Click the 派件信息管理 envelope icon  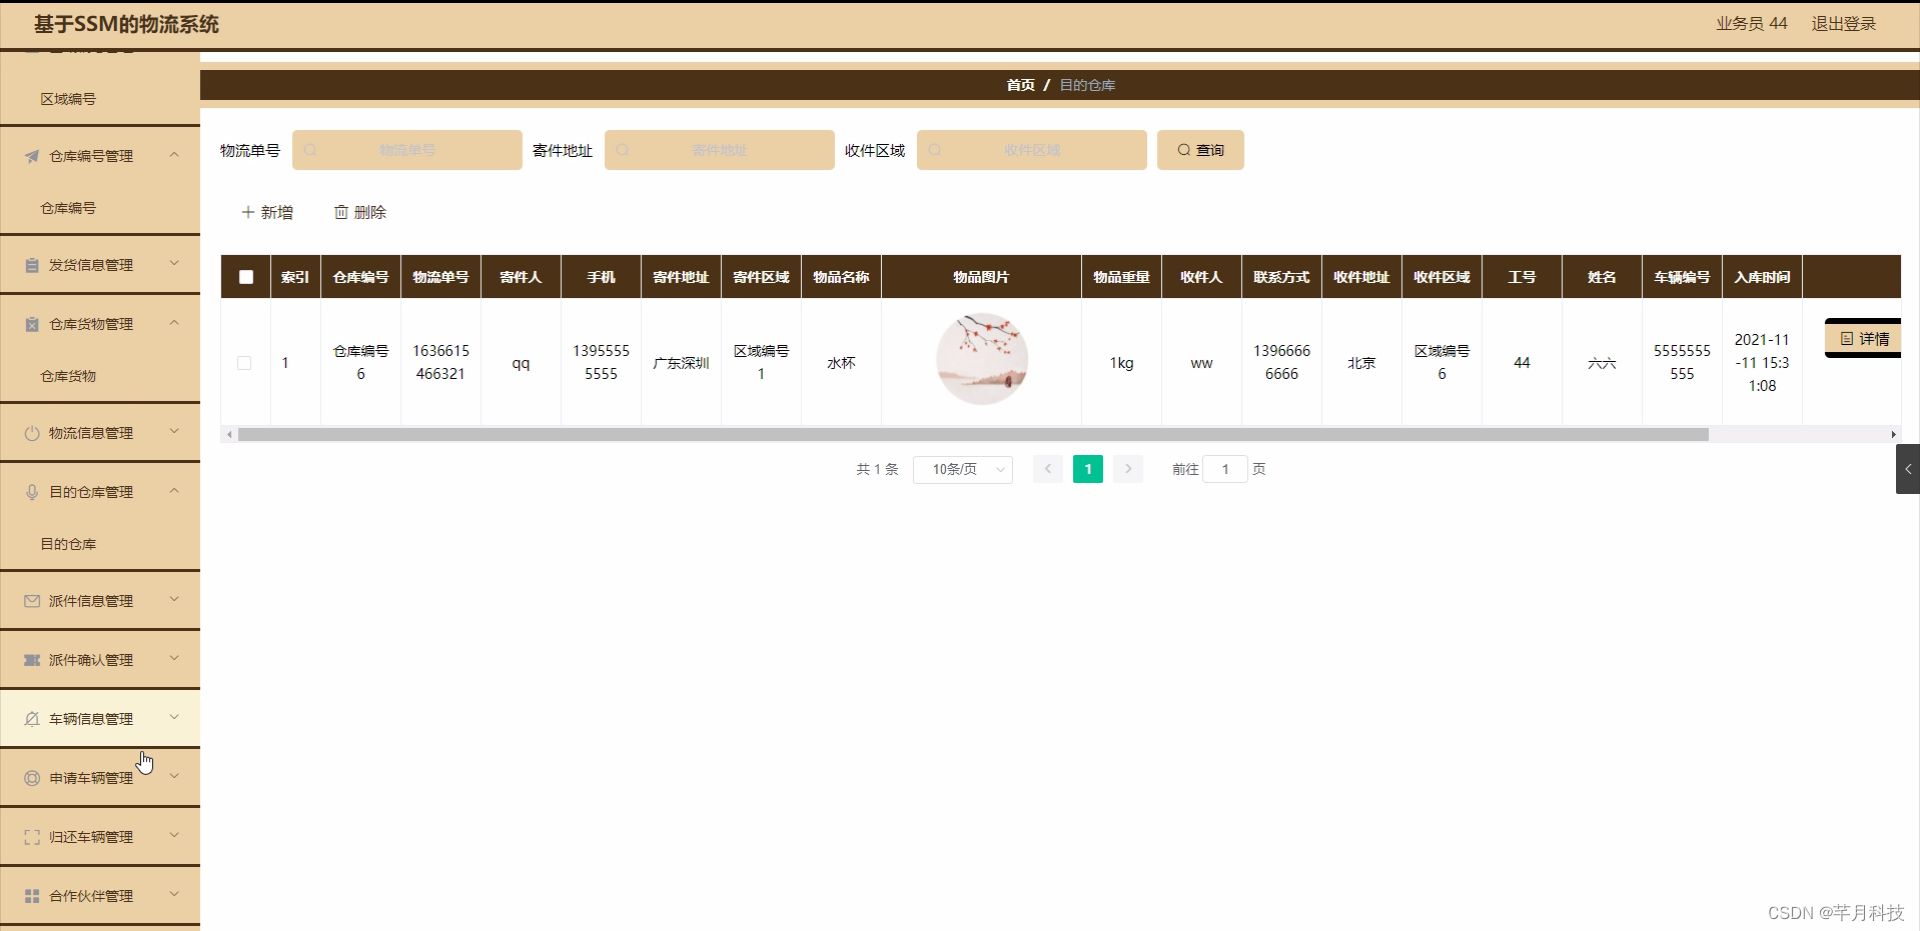click(x=30, y=600)
